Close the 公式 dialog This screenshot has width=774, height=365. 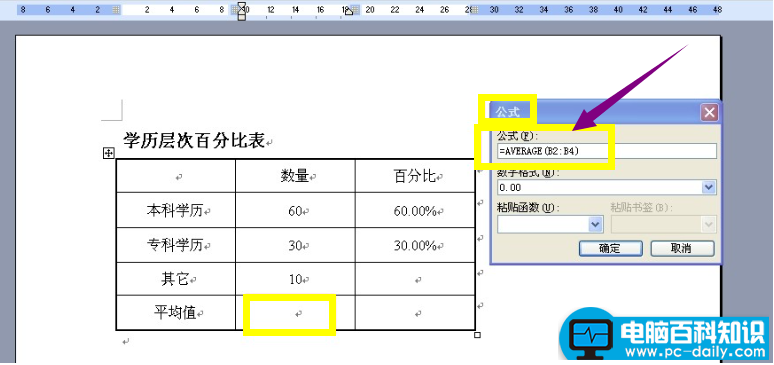click(x=709, y=113)
